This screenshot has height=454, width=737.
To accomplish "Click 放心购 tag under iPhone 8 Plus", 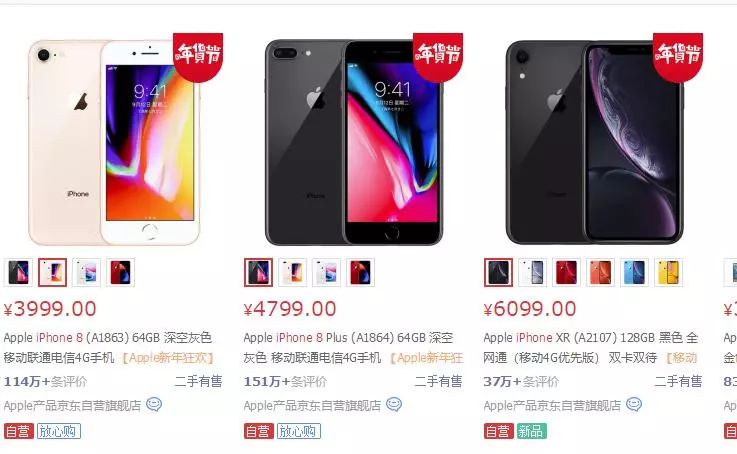I will click(298, 431).
